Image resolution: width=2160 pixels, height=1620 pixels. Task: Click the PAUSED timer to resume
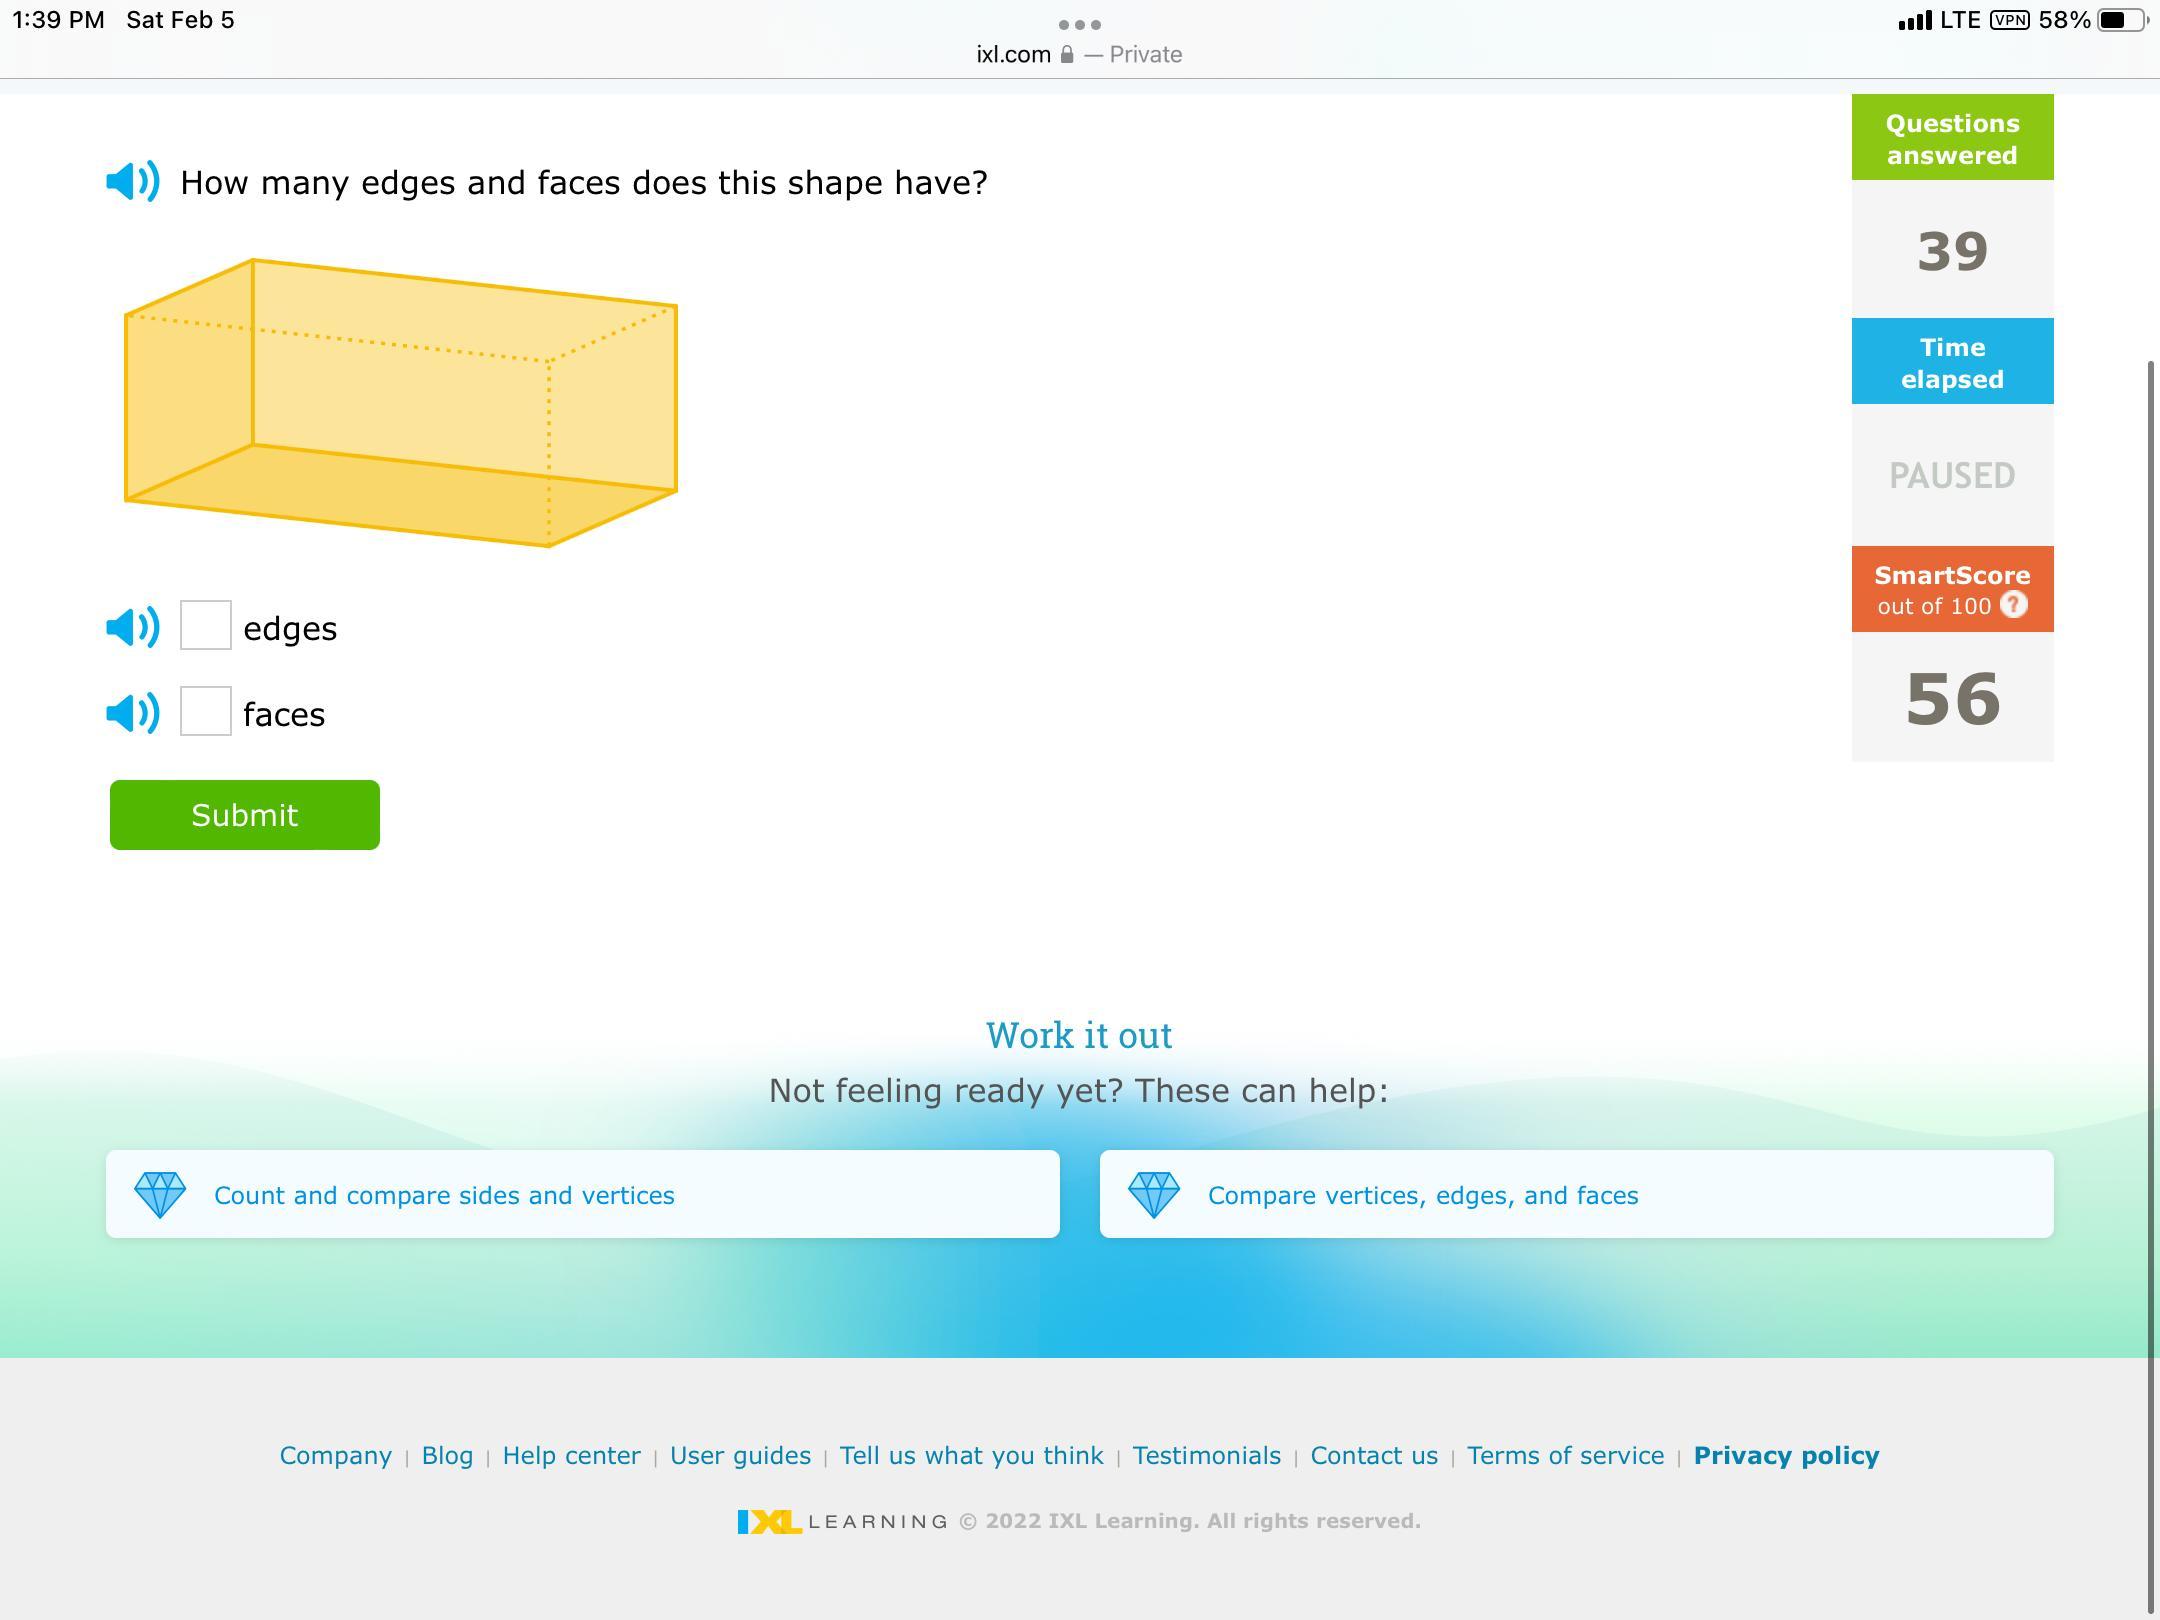1951,475
